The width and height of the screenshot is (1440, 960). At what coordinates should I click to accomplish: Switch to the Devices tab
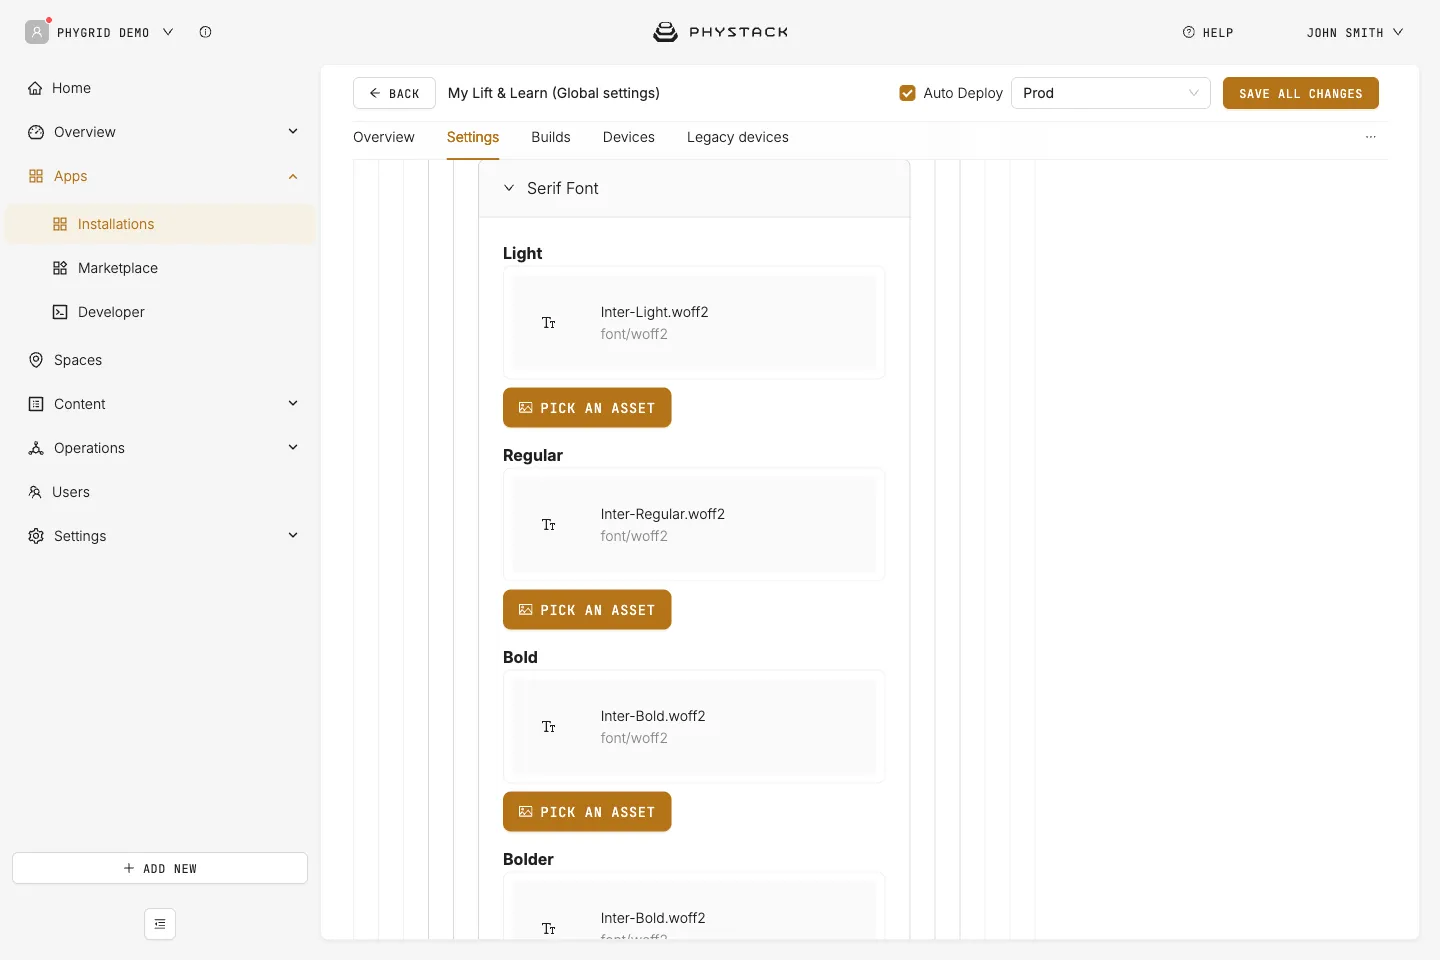(x=629, y=137)
